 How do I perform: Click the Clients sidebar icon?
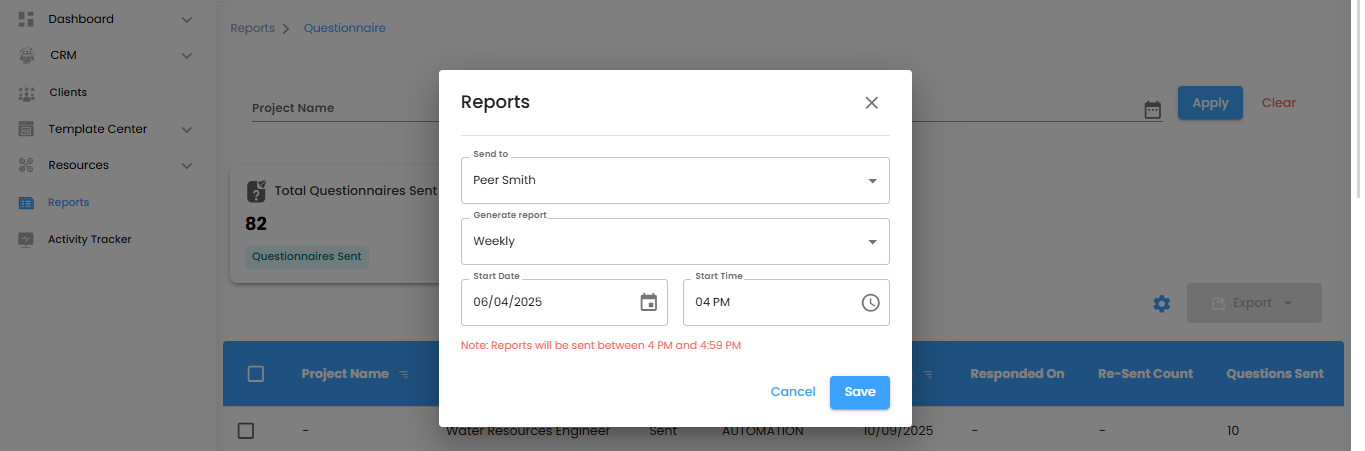pyautogui.click(x=26, y=93)
